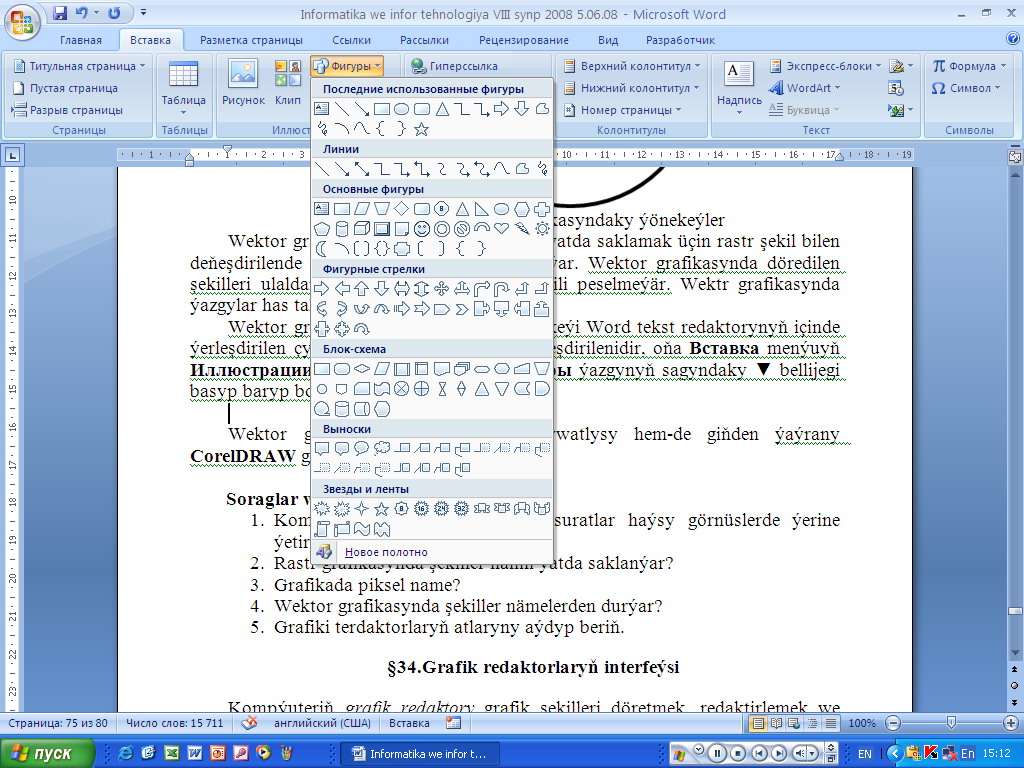
Task: Pick the Moon crescent basic shape
Action: [x=322, y=249]
